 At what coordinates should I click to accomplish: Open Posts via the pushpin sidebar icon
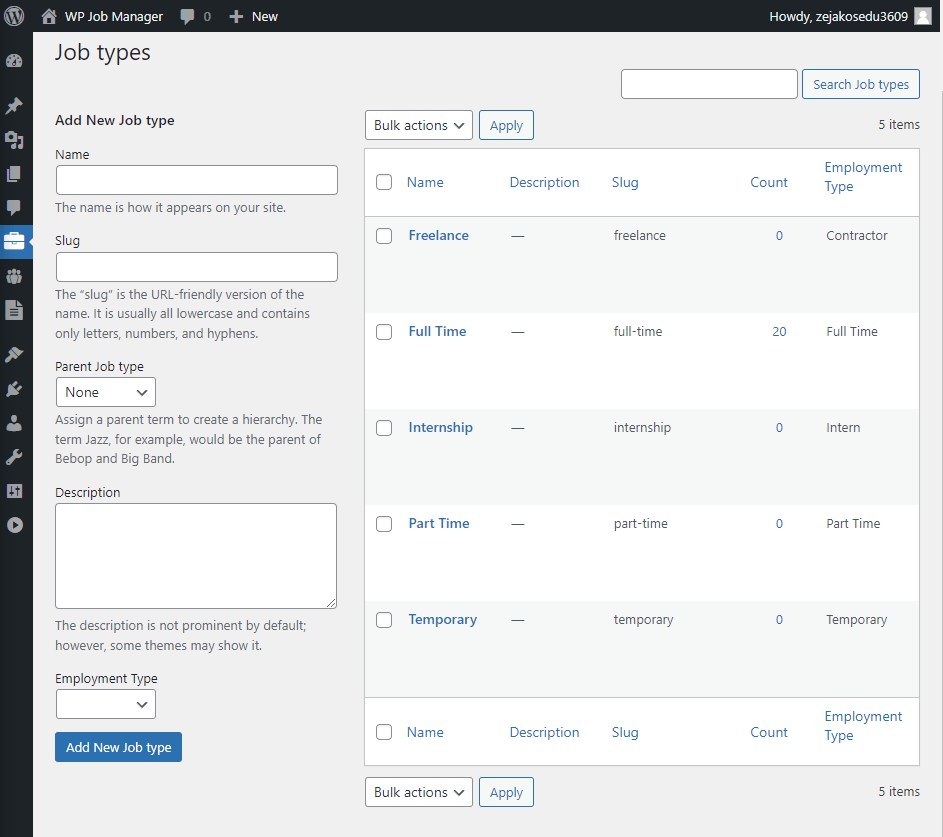(x=14, y=106)
